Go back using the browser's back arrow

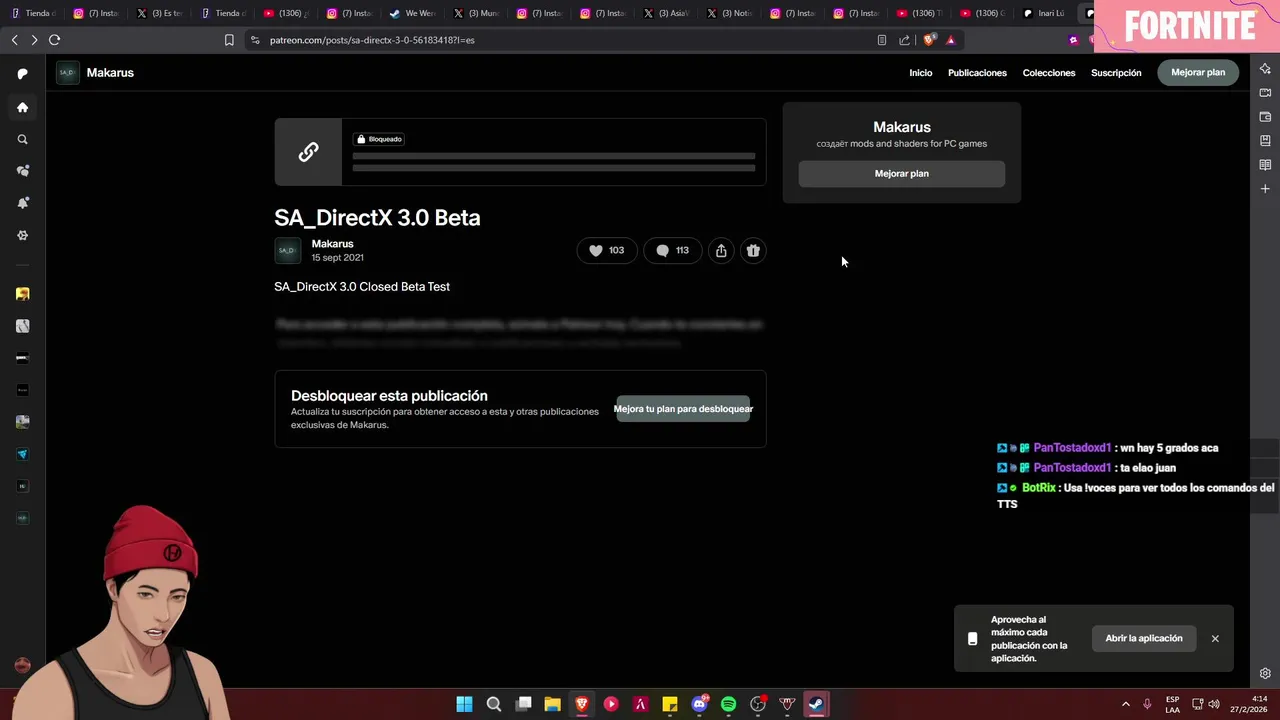(14, 40)
